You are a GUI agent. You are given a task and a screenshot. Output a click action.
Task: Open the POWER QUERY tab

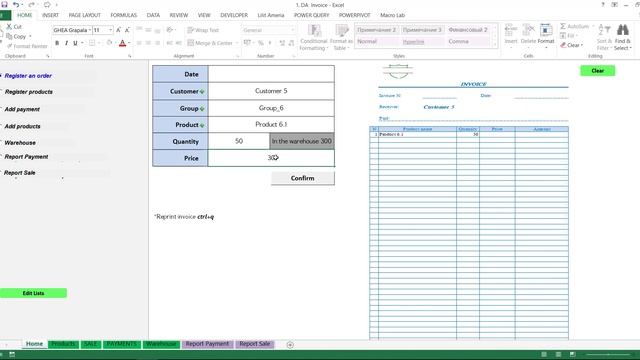tap(311, 15)
